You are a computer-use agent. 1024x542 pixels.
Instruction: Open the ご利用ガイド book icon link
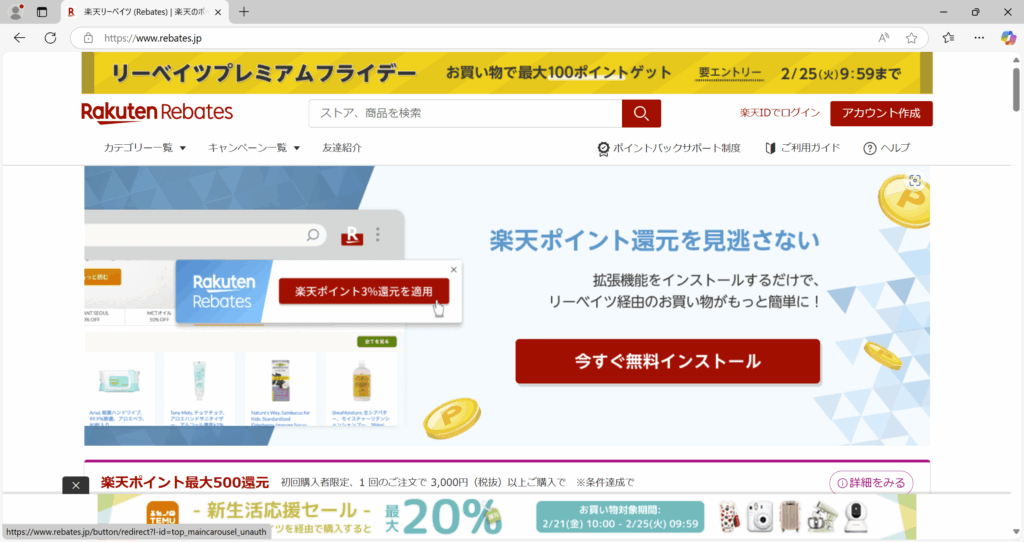(803, 148)
